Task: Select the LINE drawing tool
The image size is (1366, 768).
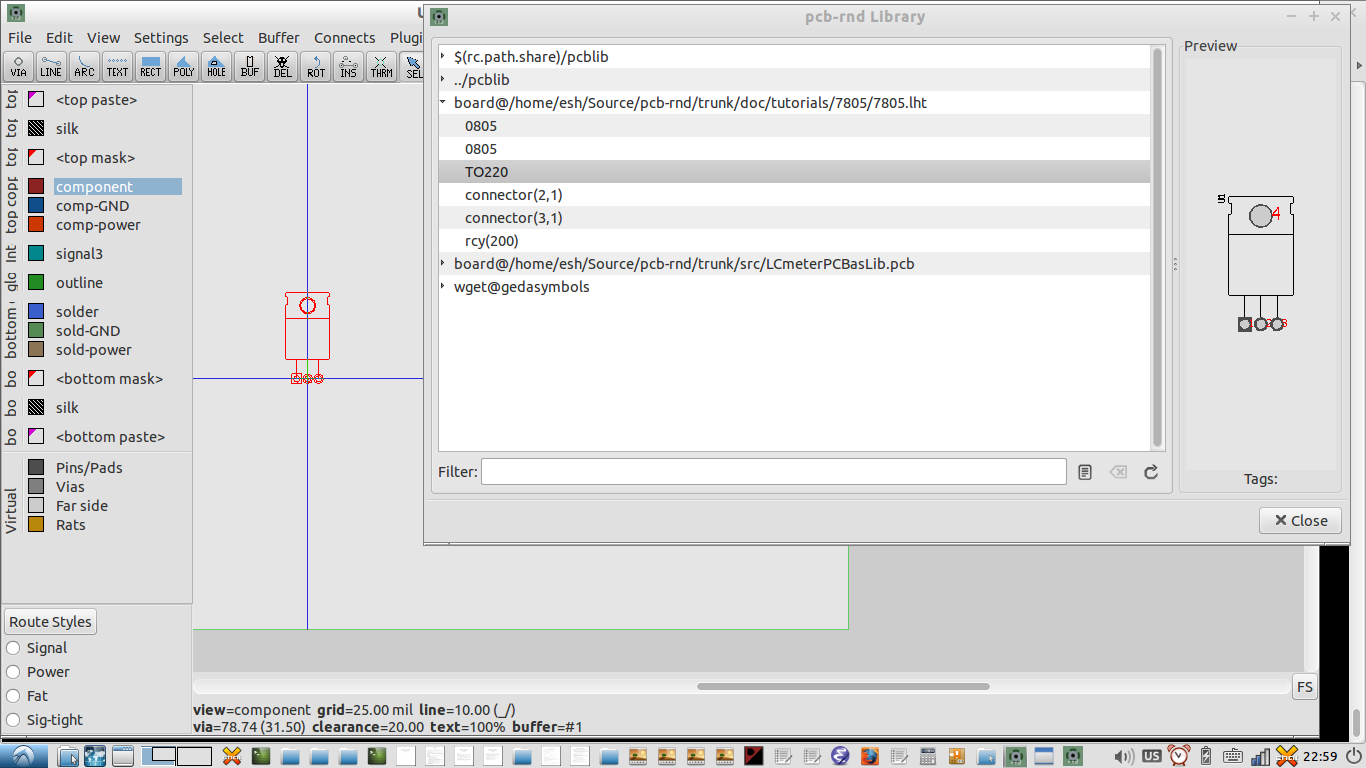Action: 51,67
